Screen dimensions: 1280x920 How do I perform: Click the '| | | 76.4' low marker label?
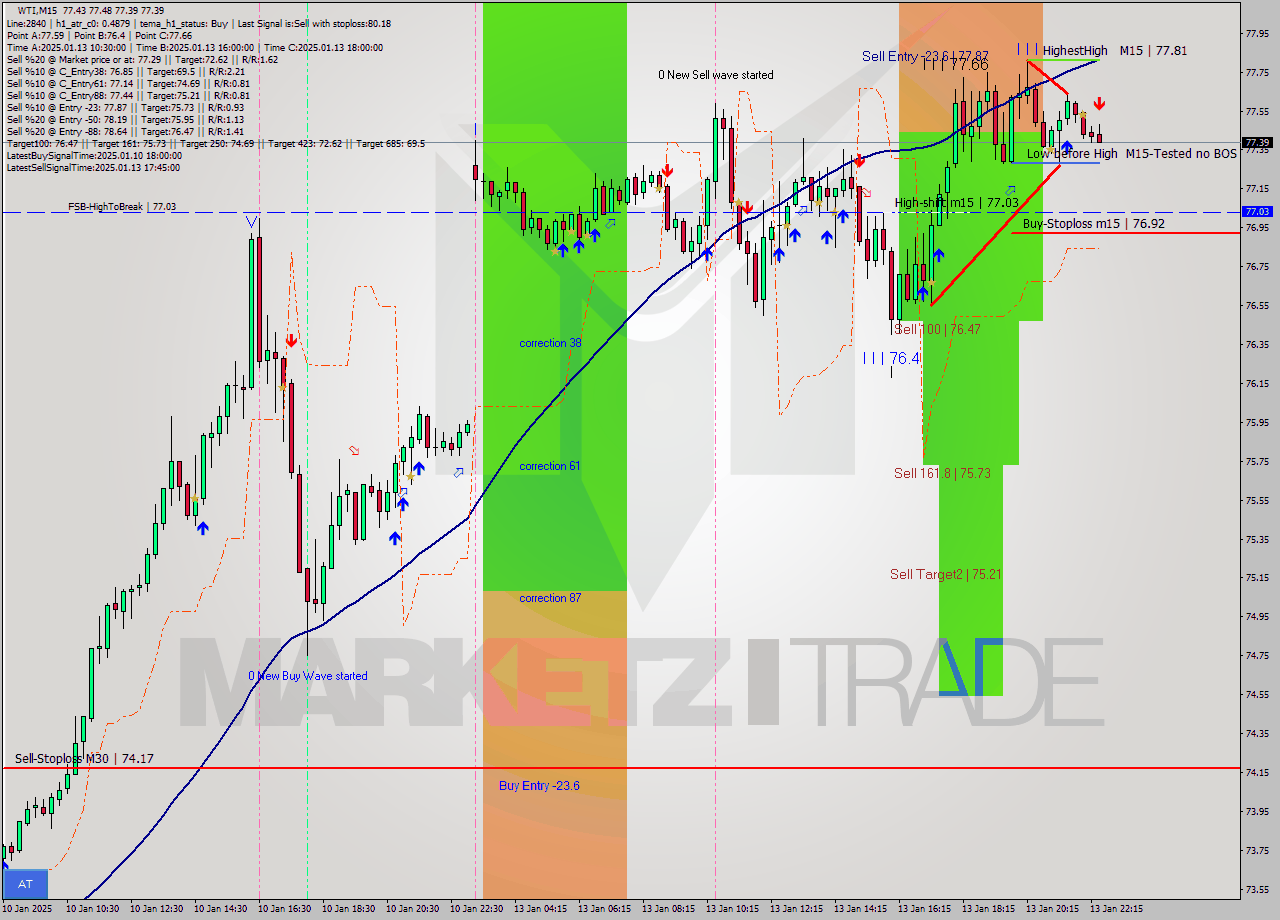tap(891, 357)
